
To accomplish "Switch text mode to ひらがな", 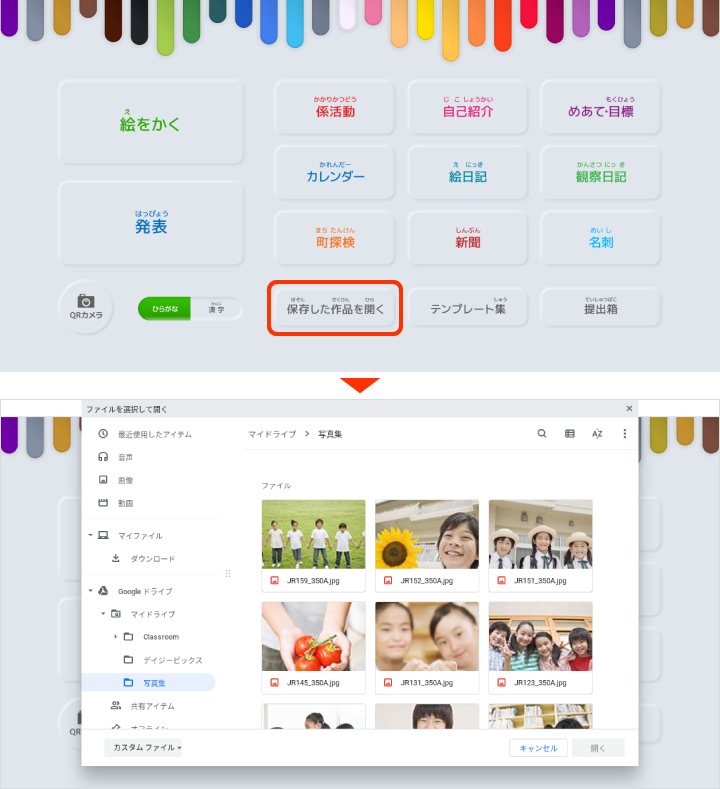I will [165, 309].
